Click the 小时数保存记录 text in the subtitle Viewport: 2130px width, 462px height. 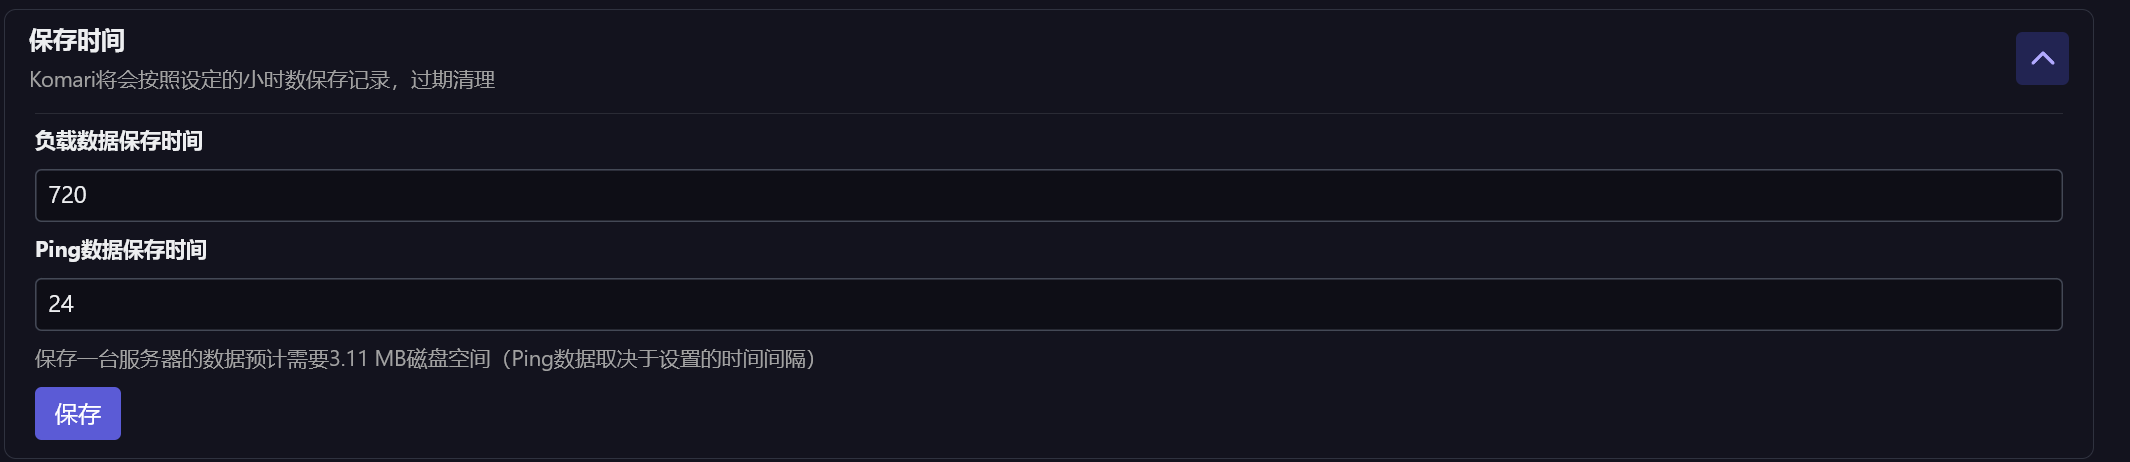[316, 80]
